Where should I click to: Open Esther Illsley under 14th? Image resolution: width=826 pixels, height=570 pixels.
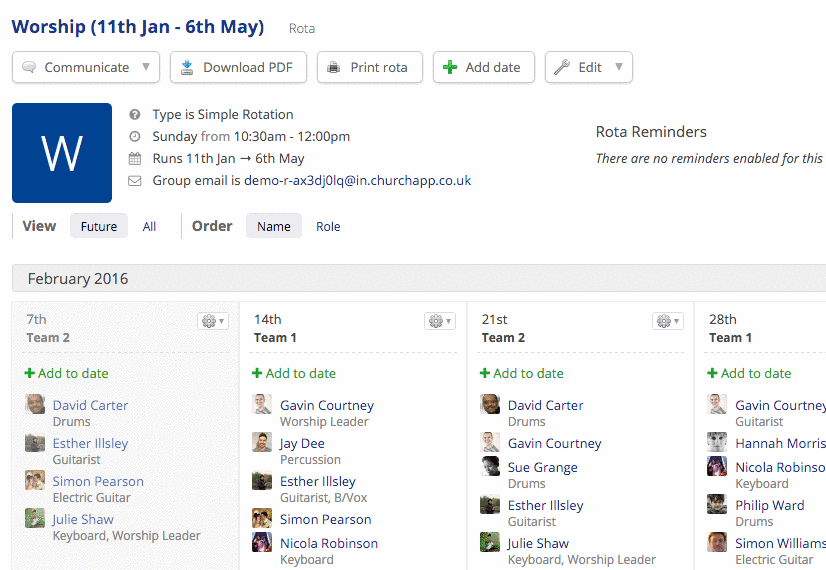(318, 481)
